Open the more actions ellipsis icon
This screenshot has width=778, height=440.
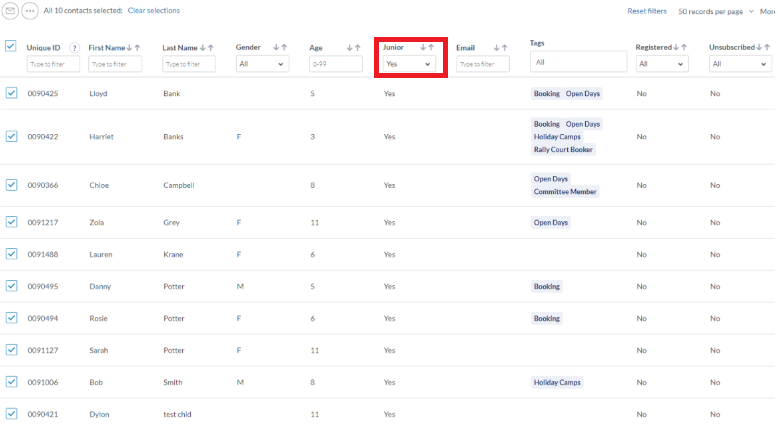pos(30,10)
